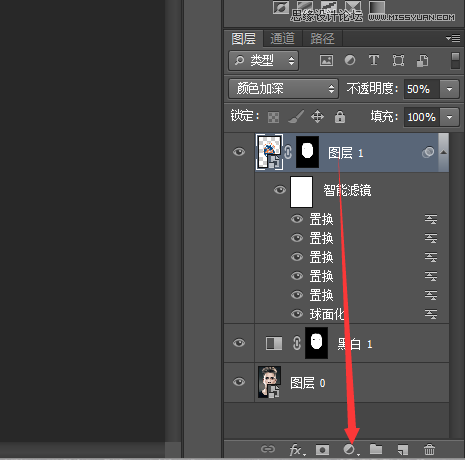
Task: Lock layer position move icon
Action: point(317,117)
